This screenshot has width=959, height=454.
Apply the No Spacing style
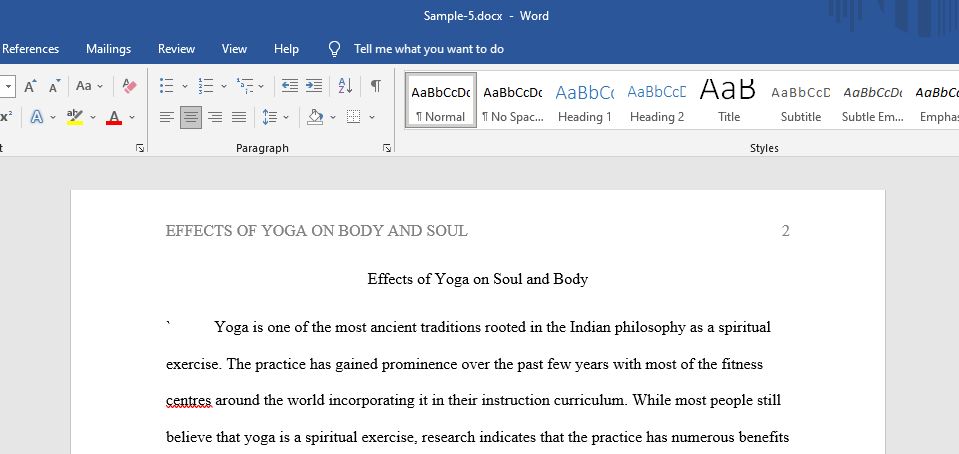coord(513,100)
